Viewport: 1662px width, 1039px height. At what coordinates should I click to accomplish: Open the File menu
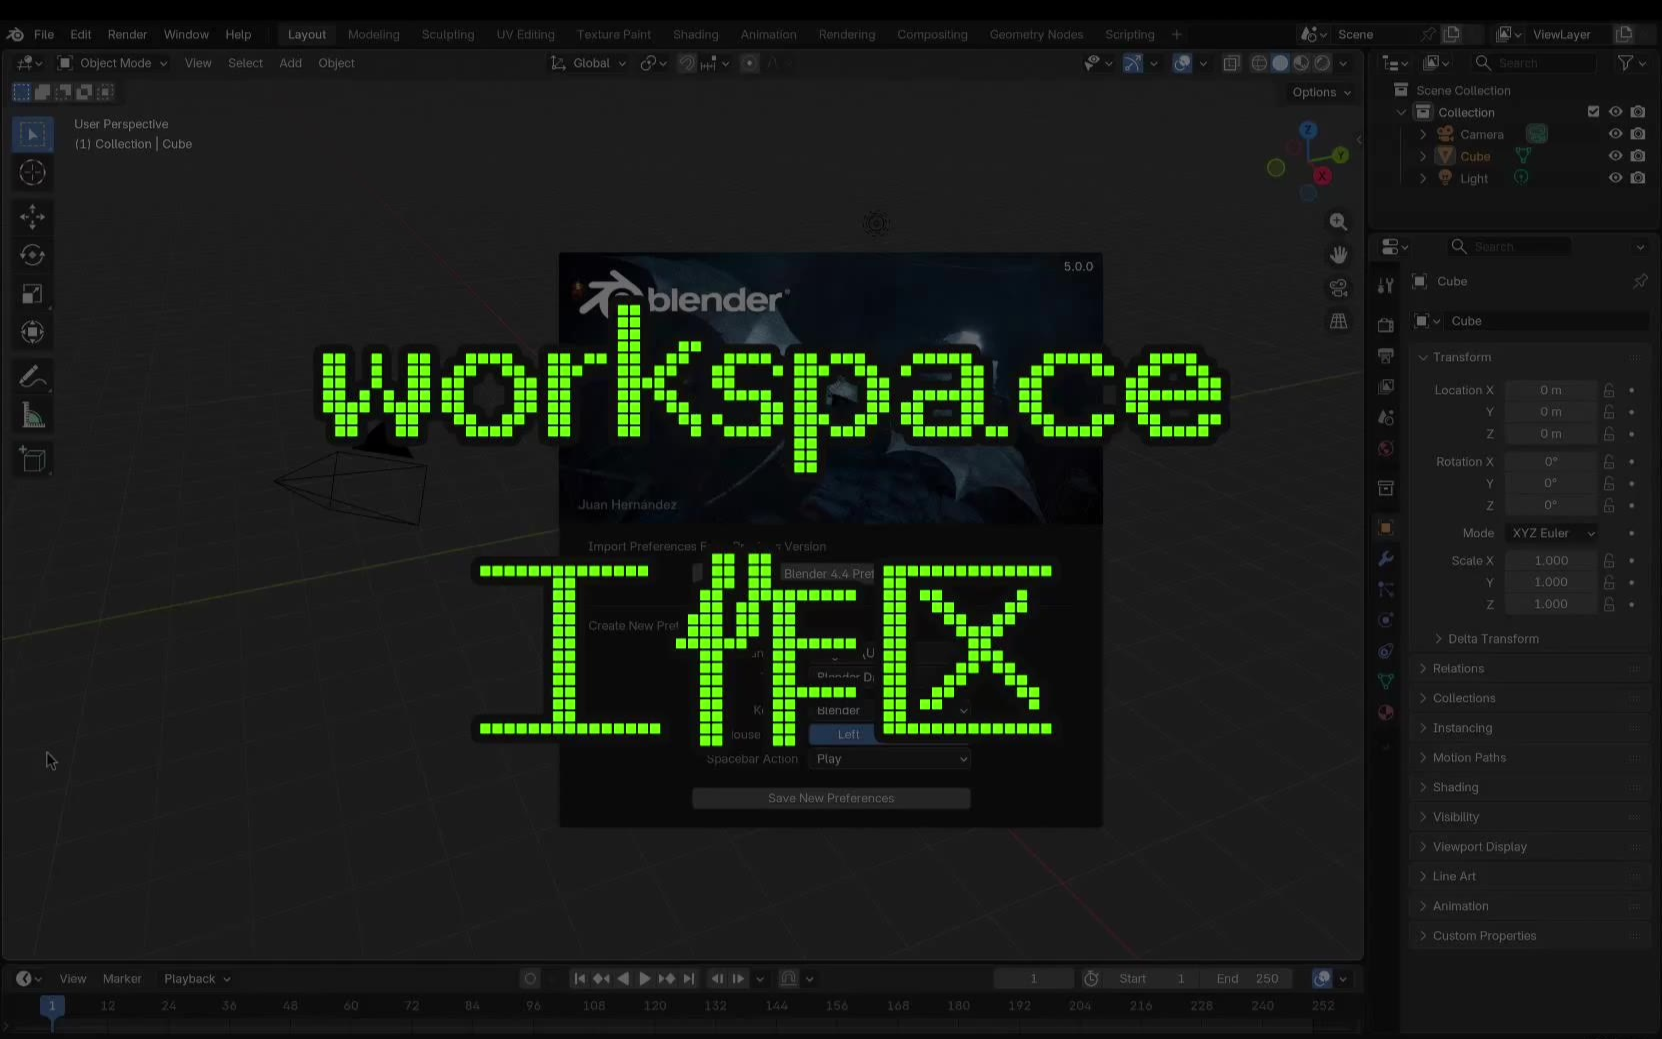pyautogui.click(x=44, y=34)
